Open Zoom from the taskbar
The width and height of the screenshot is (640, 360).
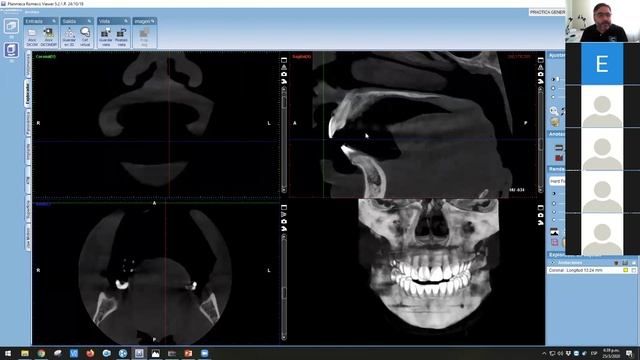tap(204, 353)
